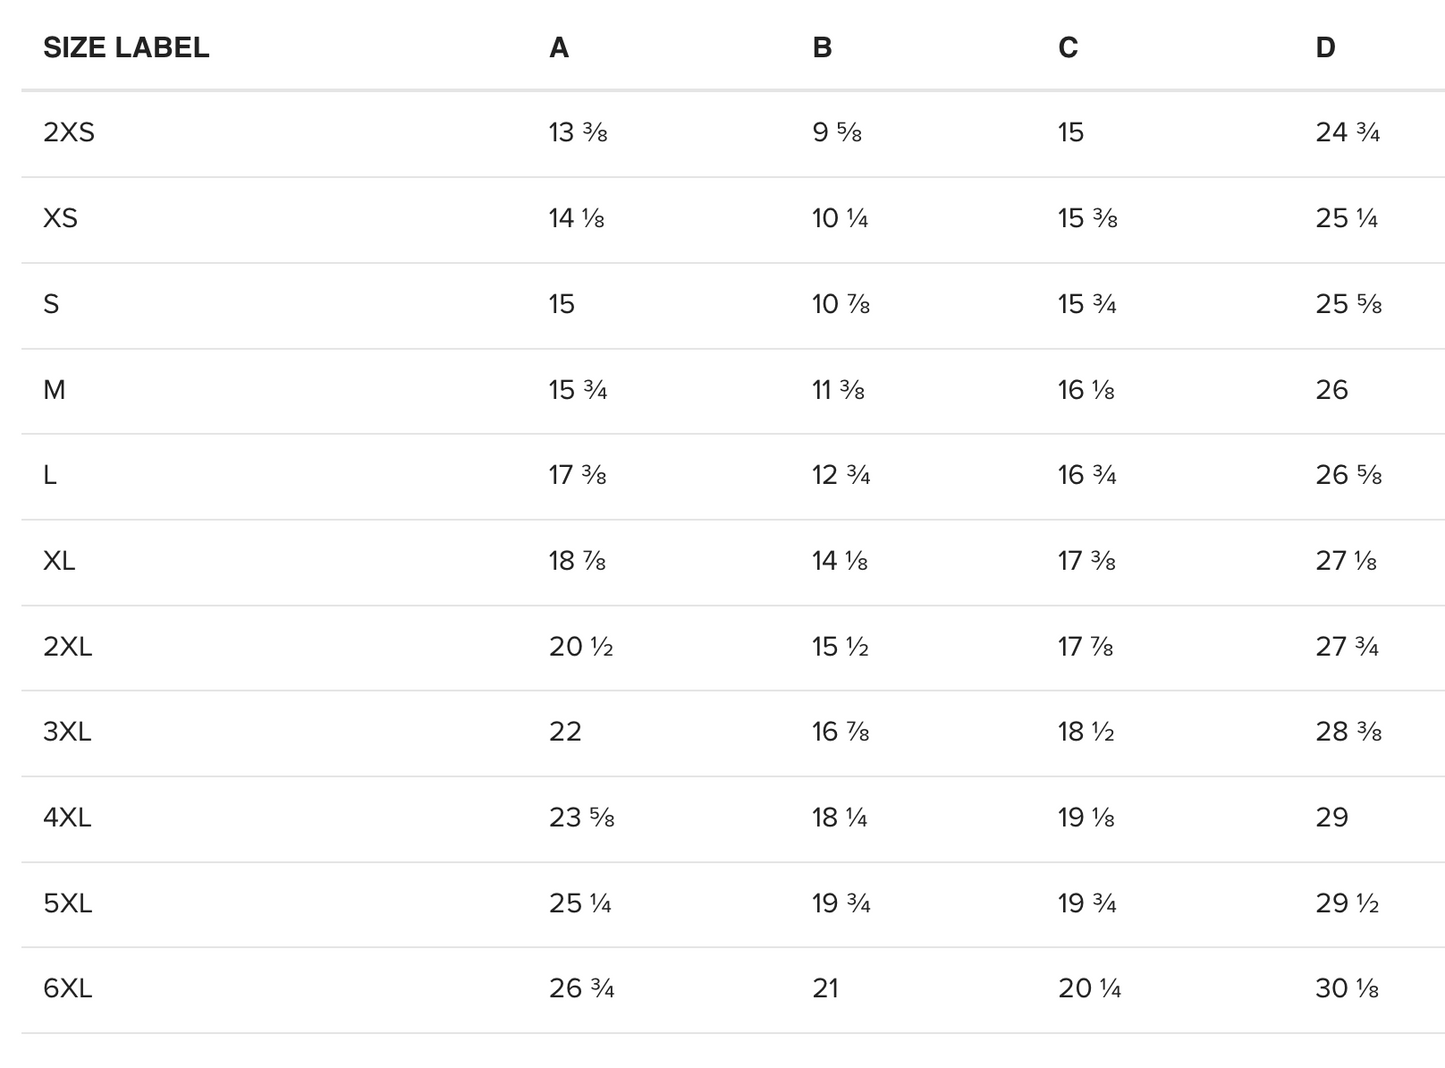Select the 21 value in the 6XL row

point(826,989)
